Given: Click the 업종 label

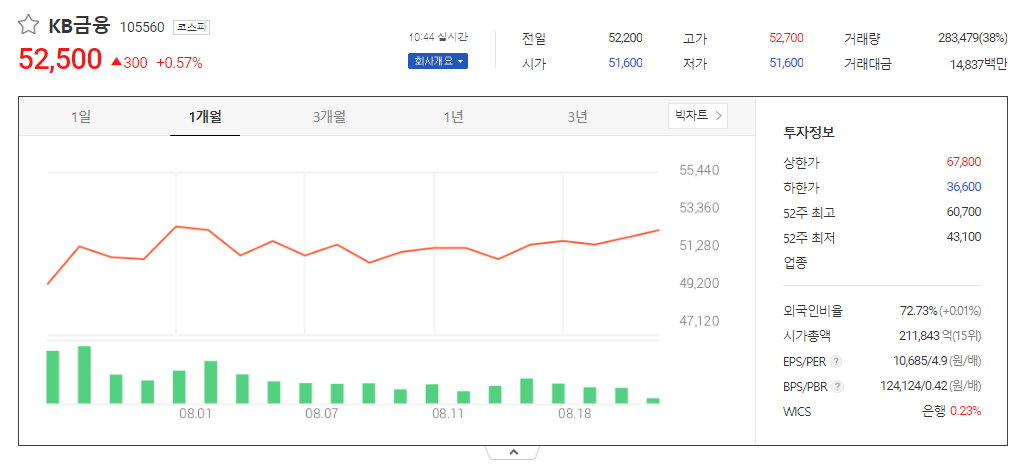Looking at the screenshot, I should coord(796,263).
